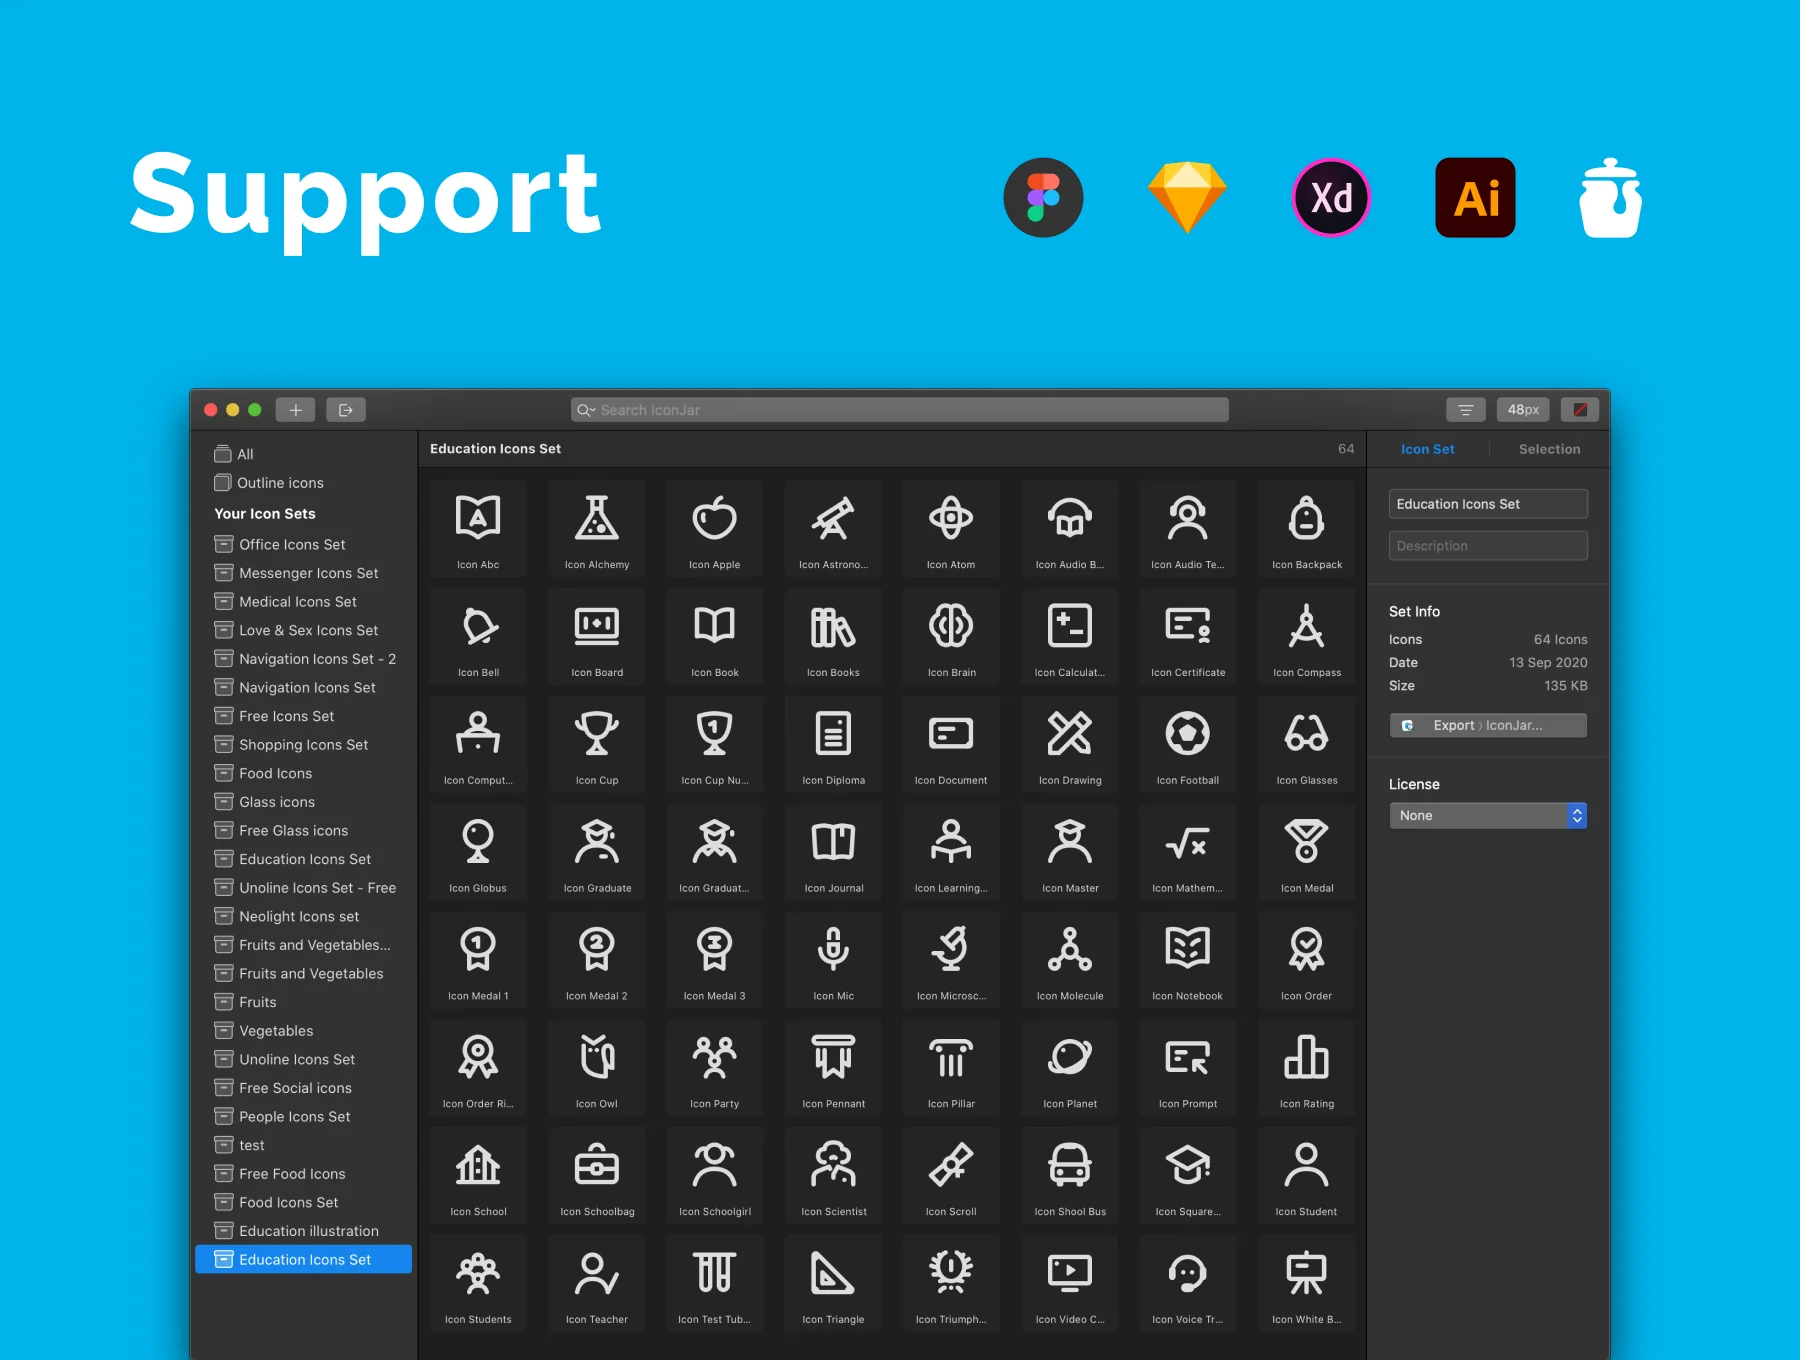Screen dimensions: 1800x1360
Task: Click the Icon Teacher item
Action: [597, 1283]
